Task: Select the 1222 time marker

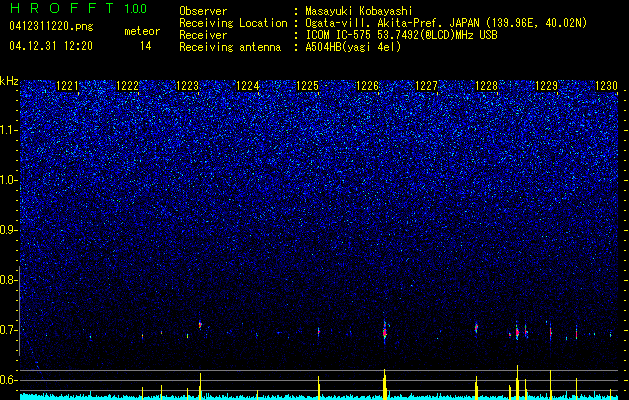Action: pyautogui.click(x=127, y=86)
